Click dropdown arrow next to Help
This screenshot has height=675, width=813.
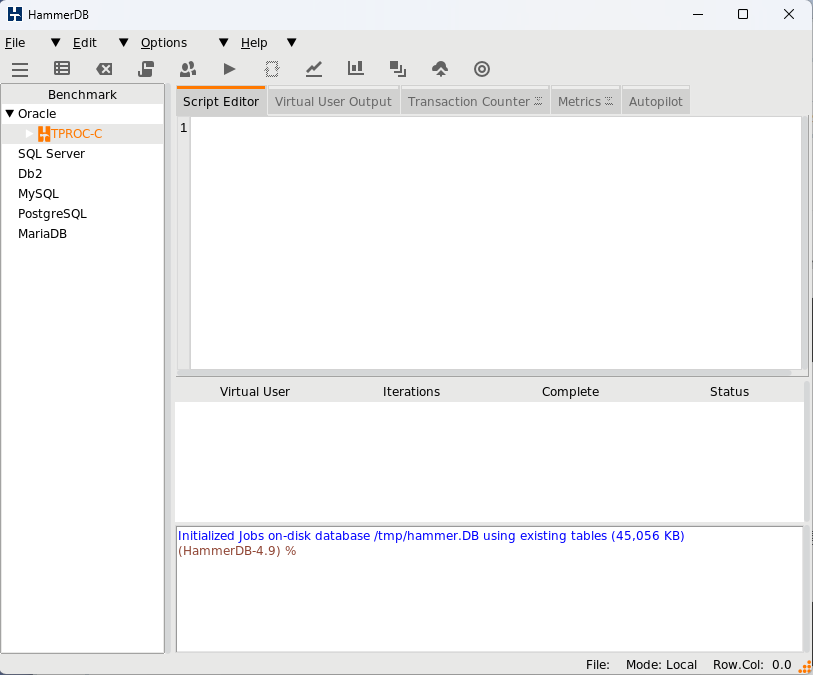(x=291, y=43)
